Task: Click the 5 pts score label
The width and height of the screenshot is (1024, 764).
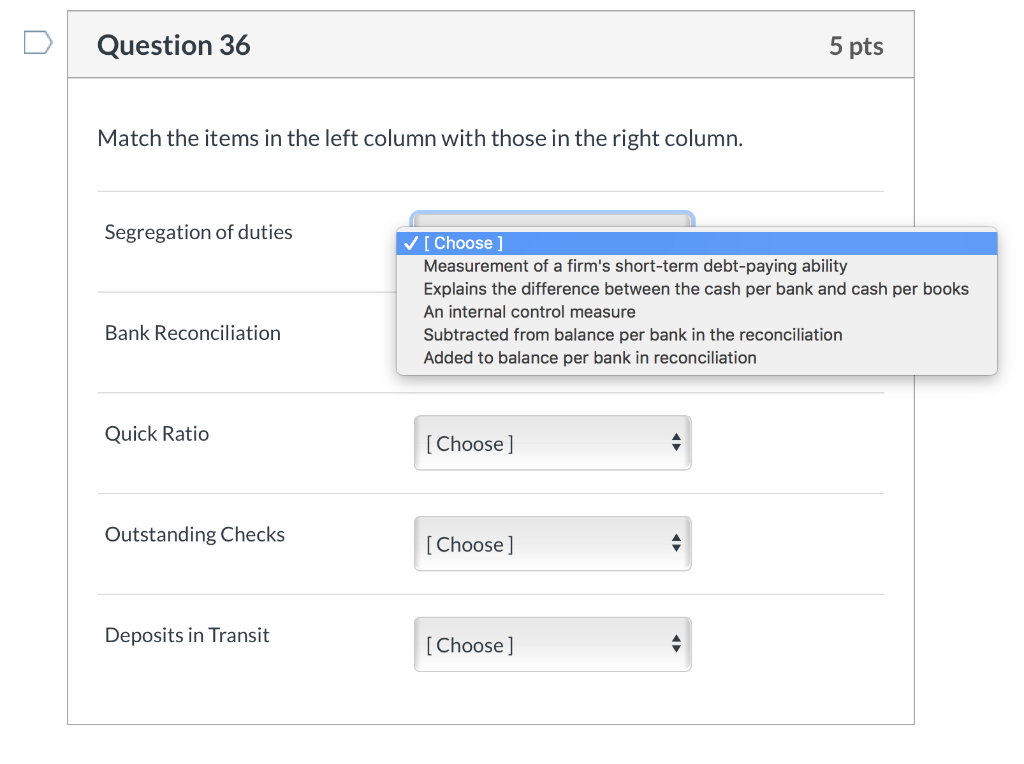Action: coord(856,46)
